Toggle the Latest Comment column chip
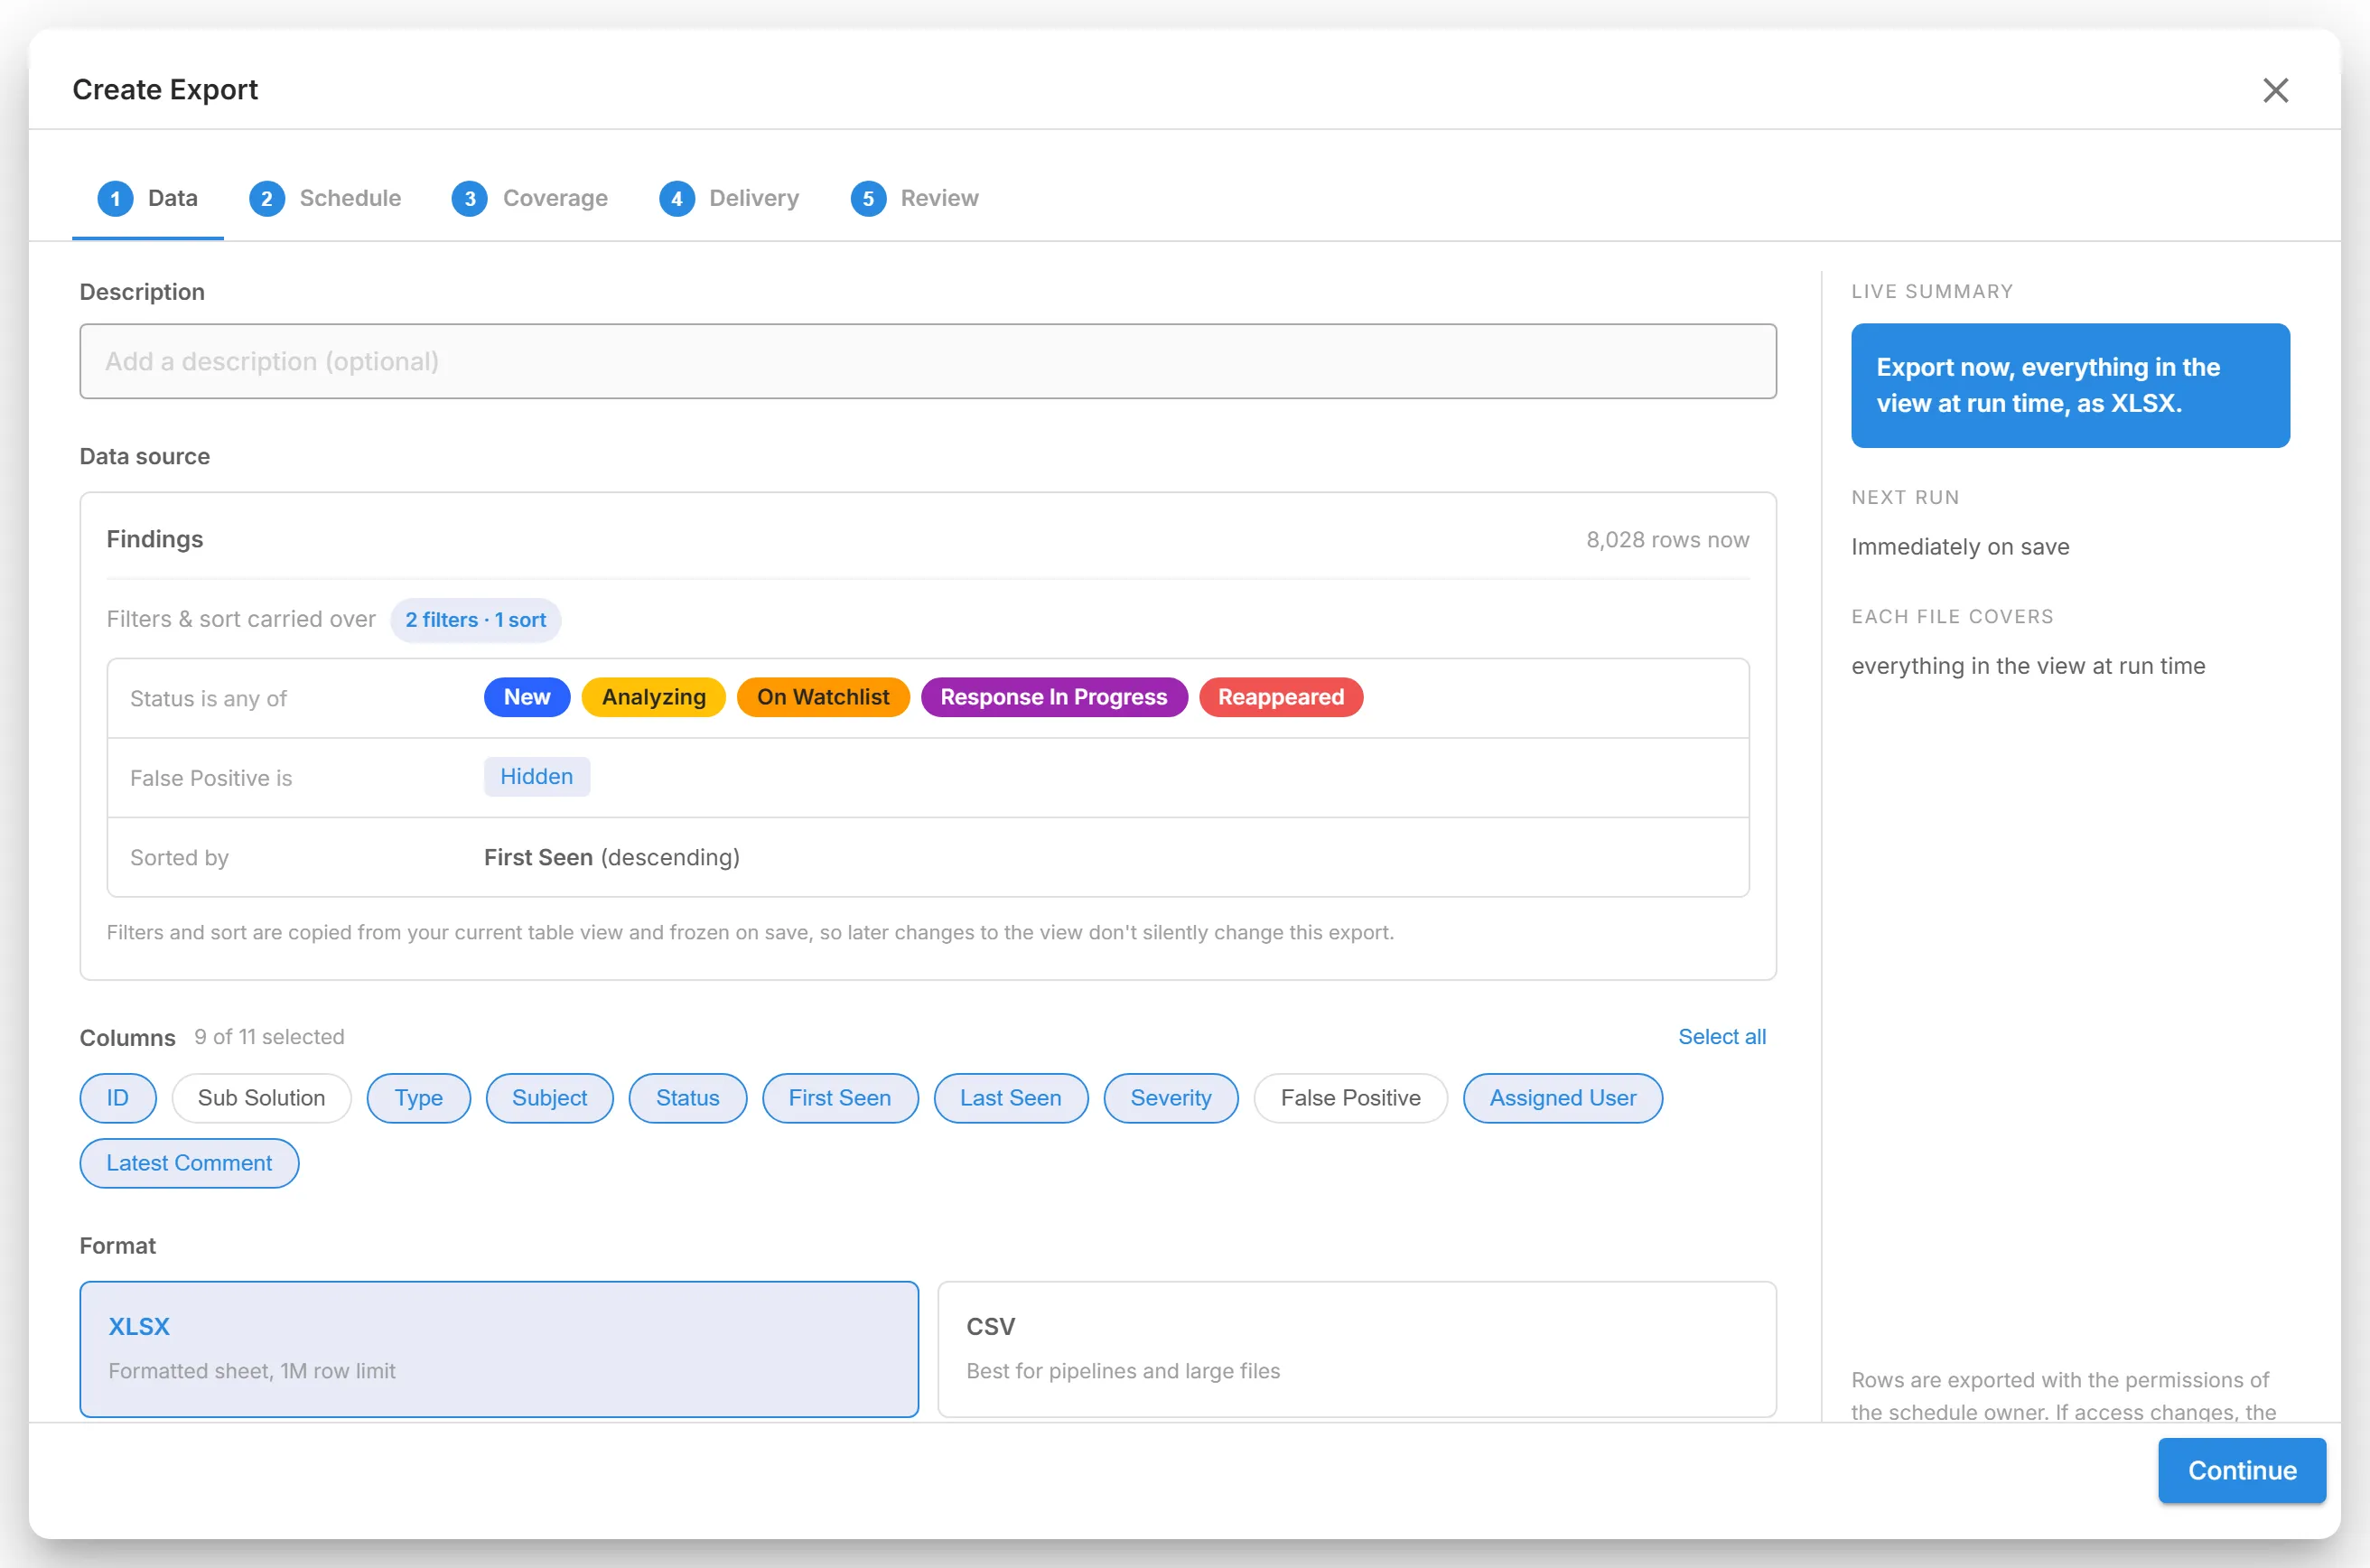The width and height of the screenshot is (2370, 1568). coord(189,1163)
